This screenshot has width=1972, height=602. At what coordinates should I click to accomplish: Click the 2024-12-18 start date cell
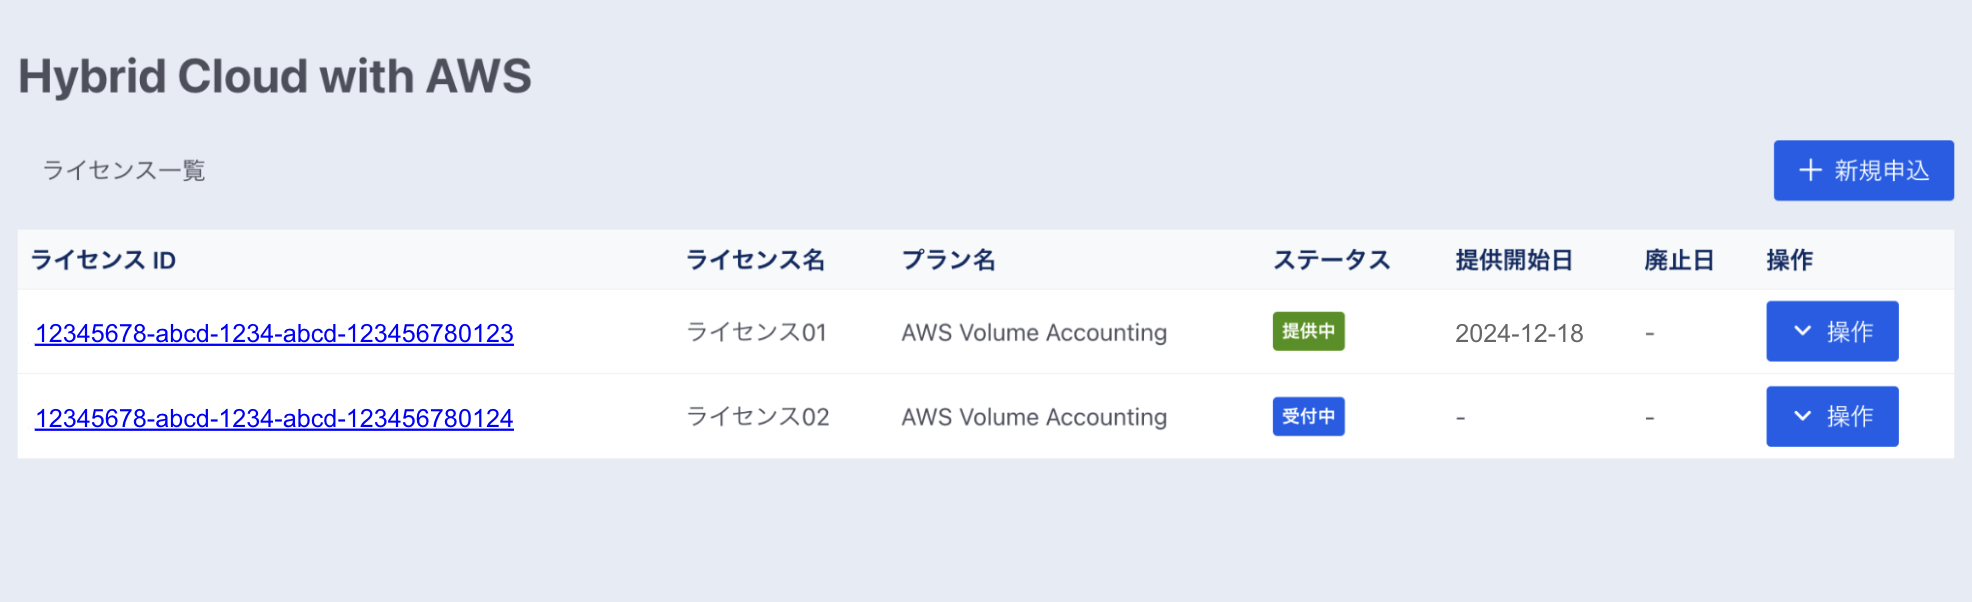pos(1519,333)
